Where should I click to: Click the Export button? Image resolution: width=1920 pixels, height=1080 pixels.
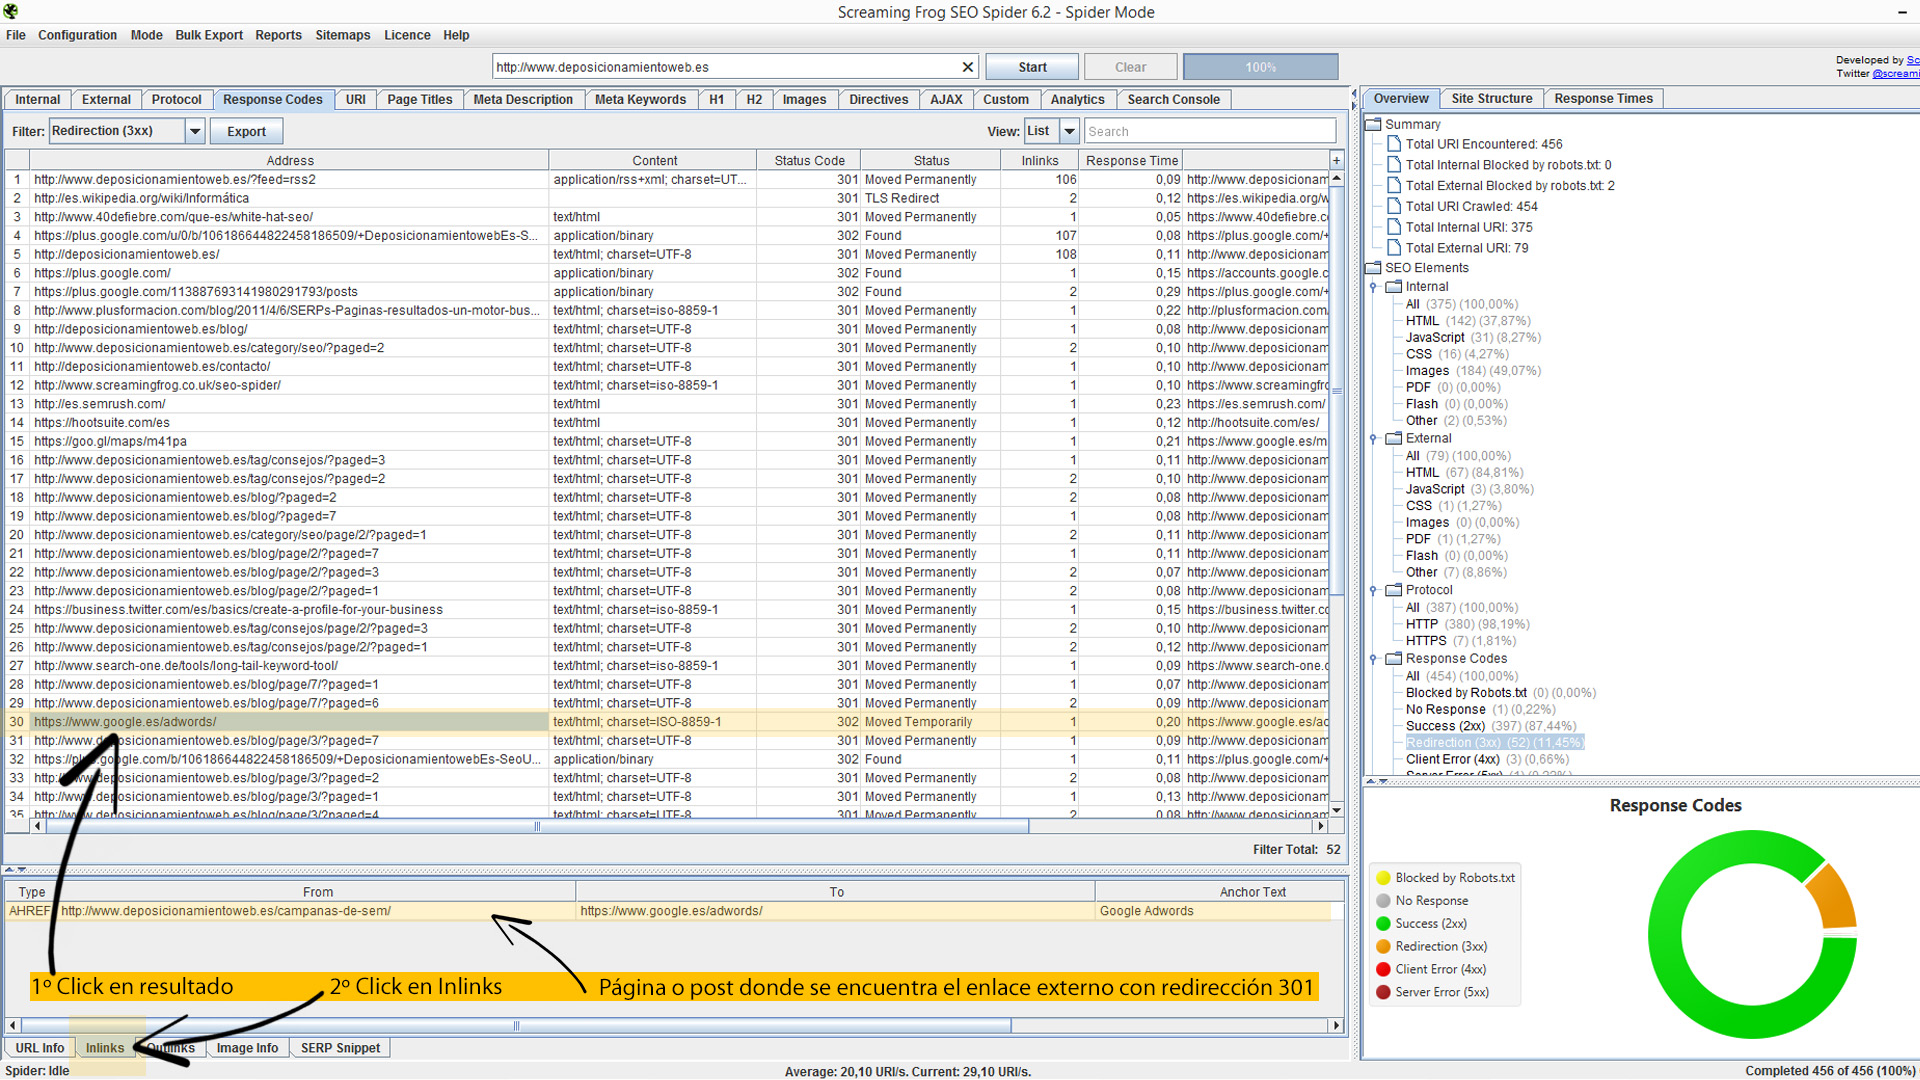246,131
